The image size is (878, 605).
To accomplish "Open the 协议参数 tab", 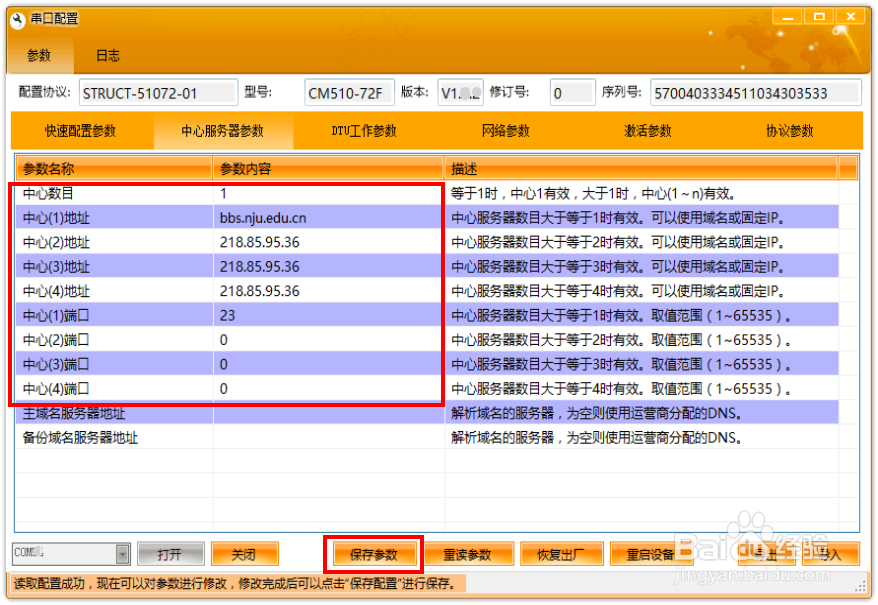I will tap(787, 131).
